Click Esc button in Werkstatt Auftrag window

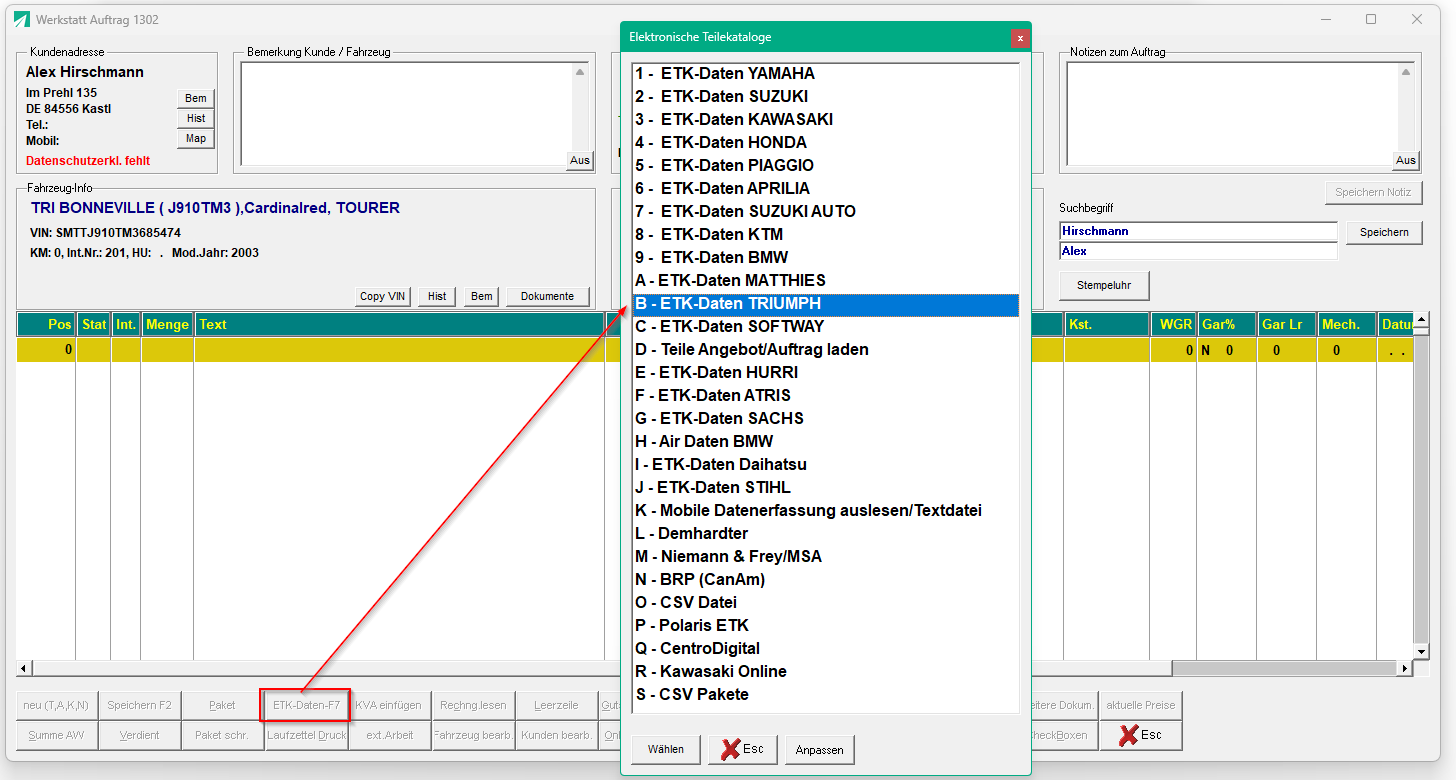click(x=1140, y=735)
